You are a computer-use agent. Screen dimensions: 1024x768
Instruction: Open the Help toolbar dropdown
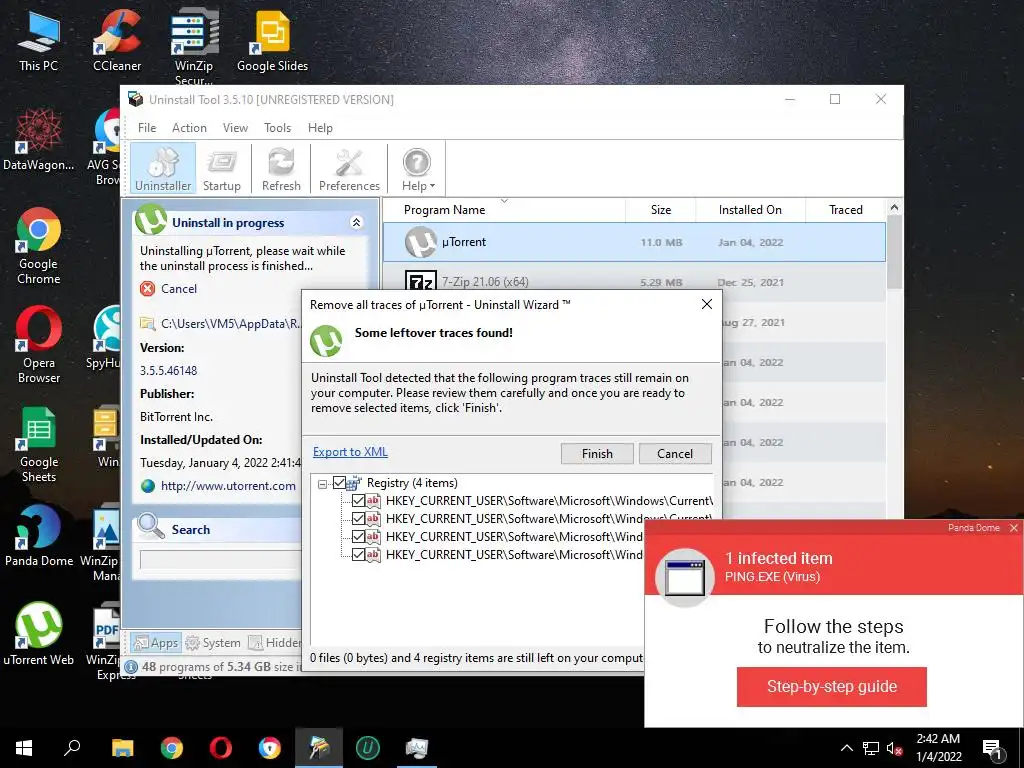click(417, 168)
